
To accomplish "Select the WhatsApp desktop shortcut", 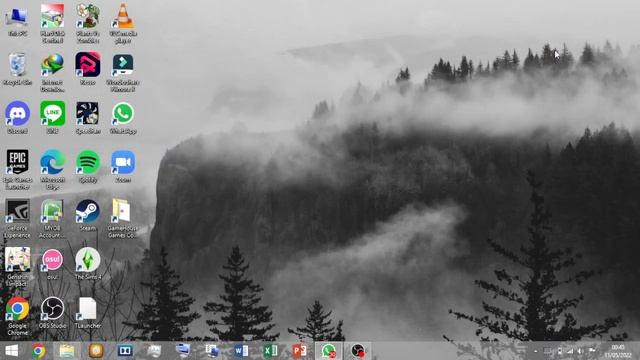I will pyautogui.click(x=123, y=118).
